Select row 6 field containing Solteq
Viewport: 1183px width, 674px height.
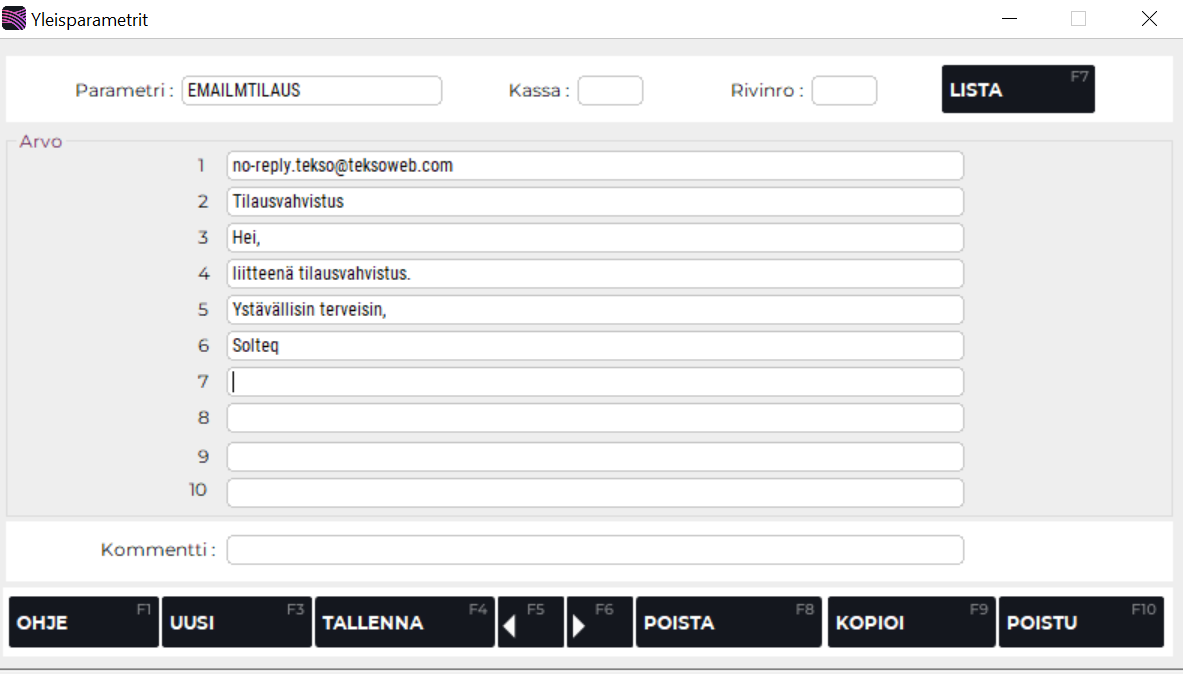595,346
